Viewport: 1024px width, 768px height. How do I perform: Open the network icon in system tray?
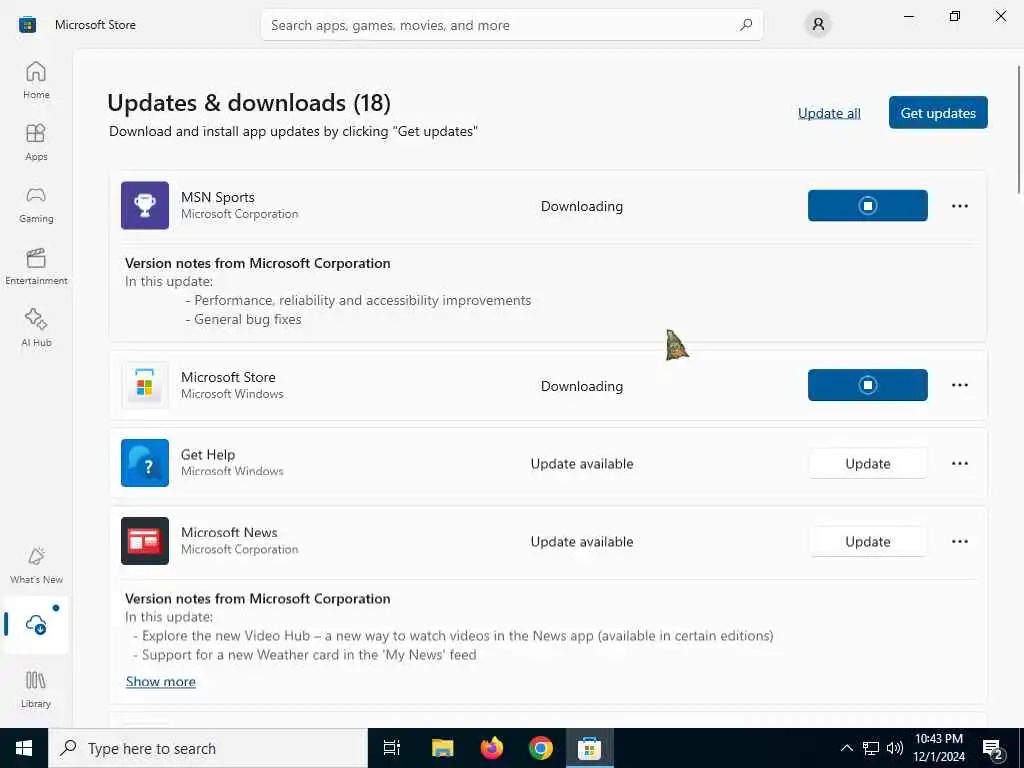pyautogui.click(x=871, y=748)
